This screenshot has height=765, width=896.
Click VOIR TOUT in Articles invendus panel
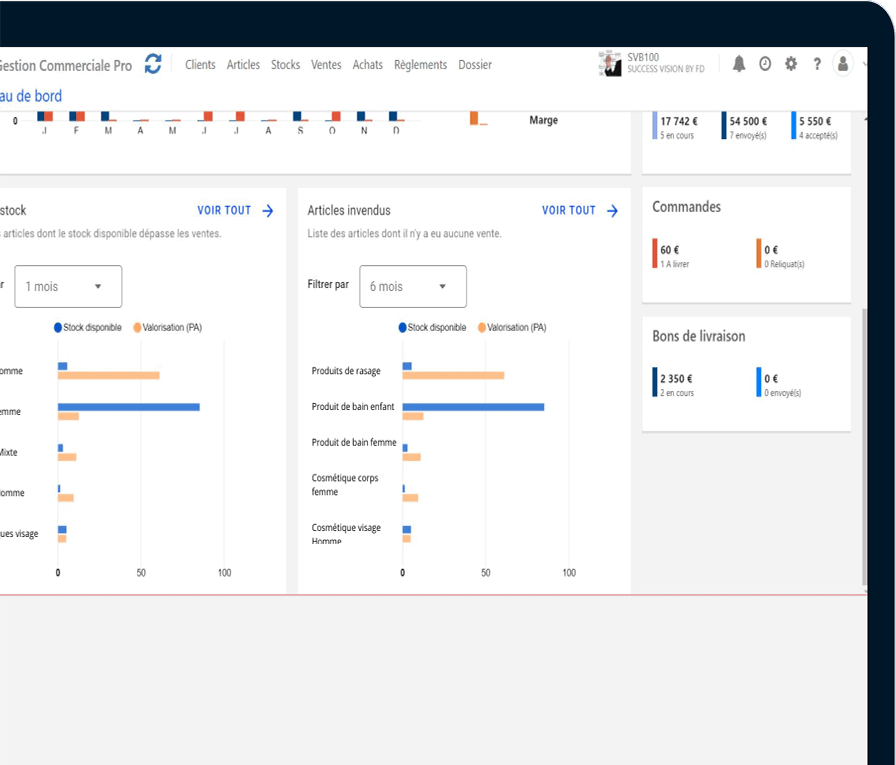tap(568, 211)
